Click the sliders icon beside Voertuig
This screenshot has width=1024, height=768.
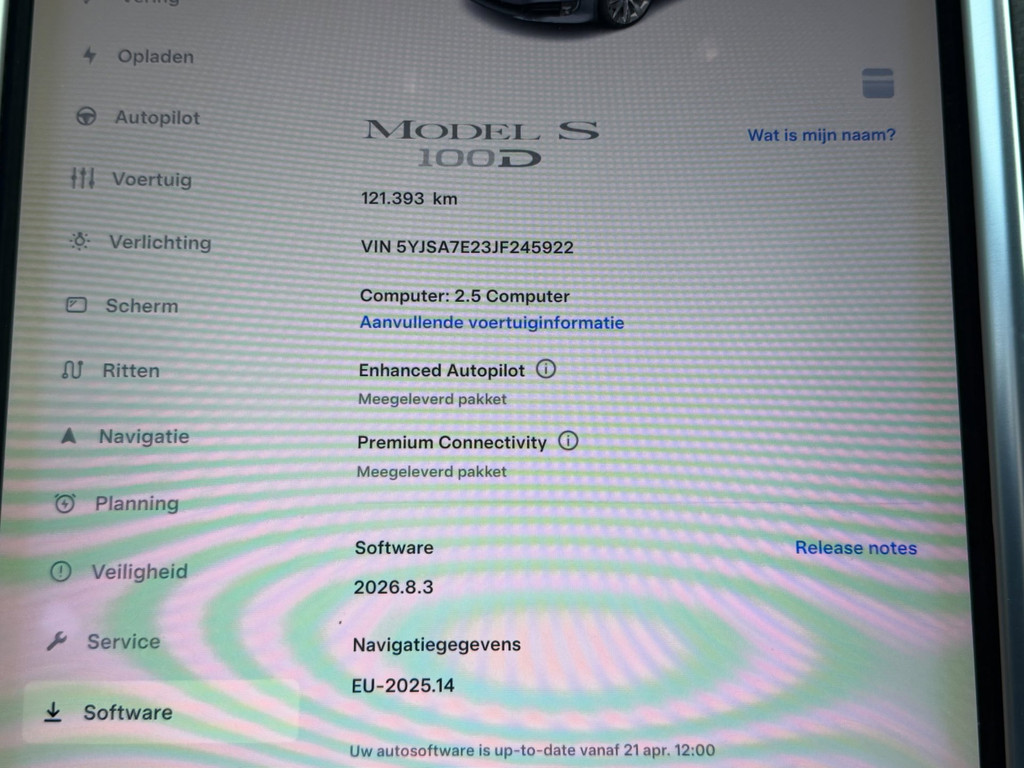82,179
